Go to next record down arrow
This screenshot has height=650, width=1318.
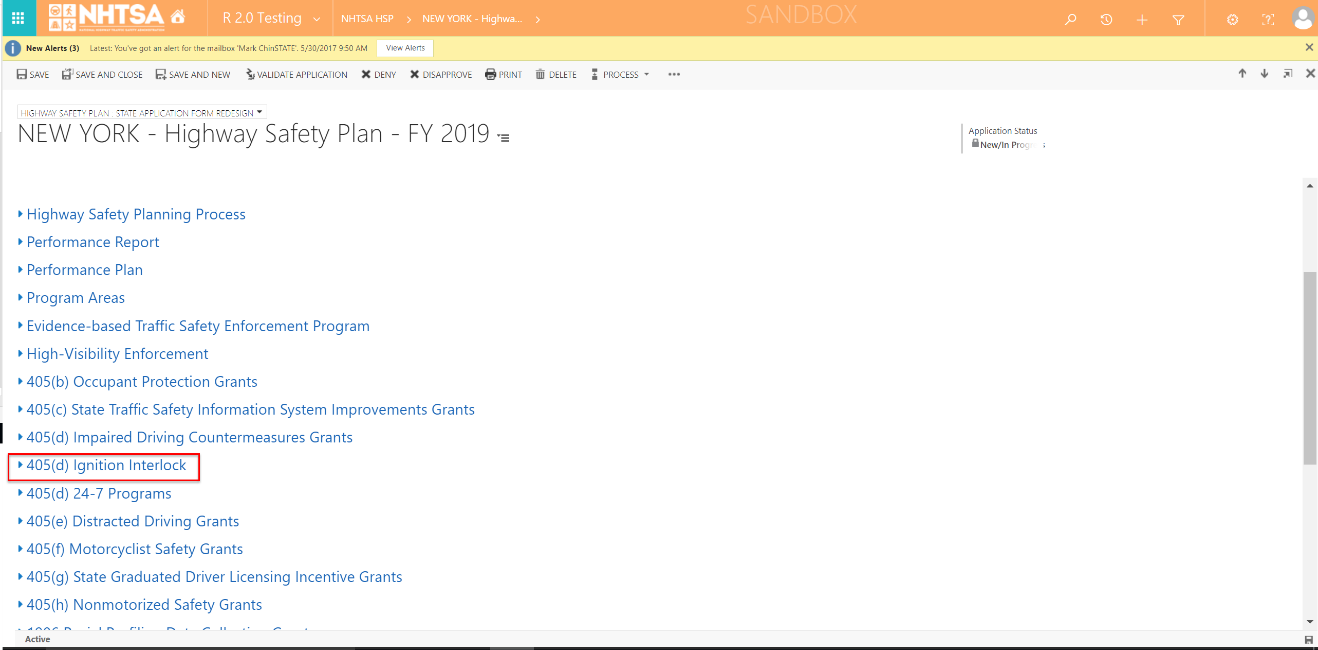(x=1264, y=73)
